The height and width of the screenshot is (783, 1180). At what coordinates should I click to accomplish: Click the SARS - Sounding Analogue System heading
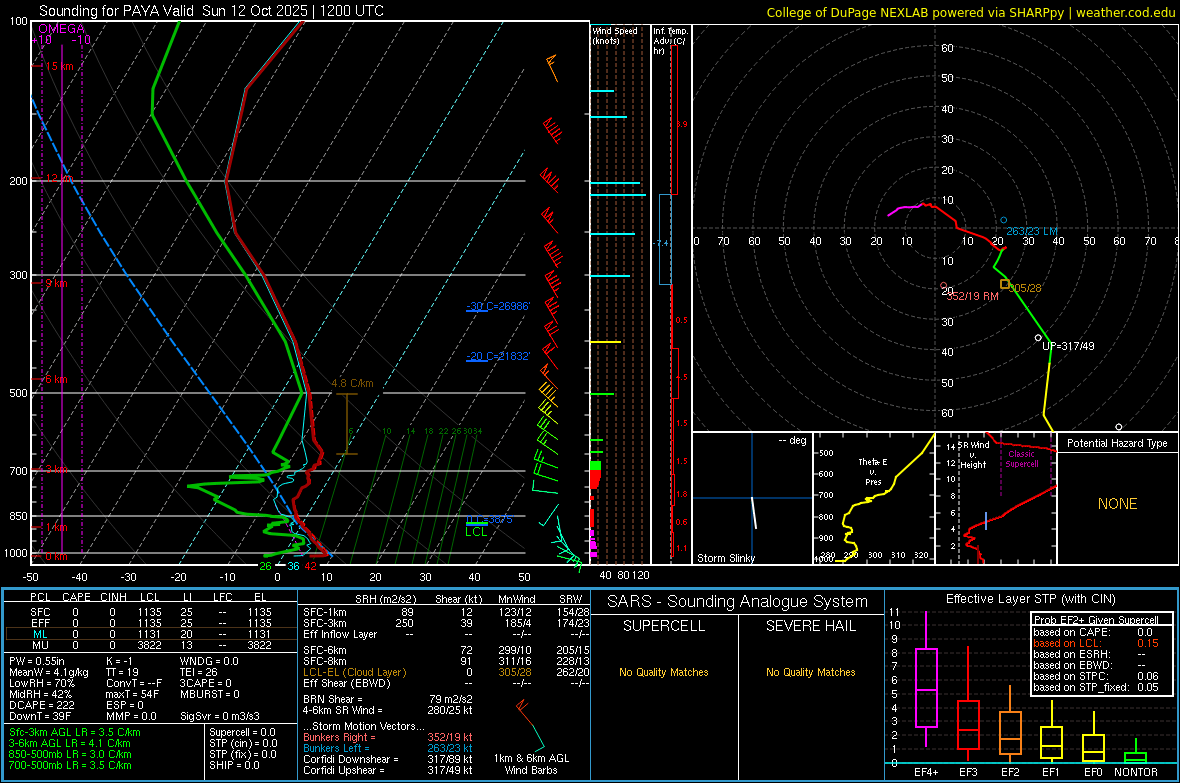737,602
